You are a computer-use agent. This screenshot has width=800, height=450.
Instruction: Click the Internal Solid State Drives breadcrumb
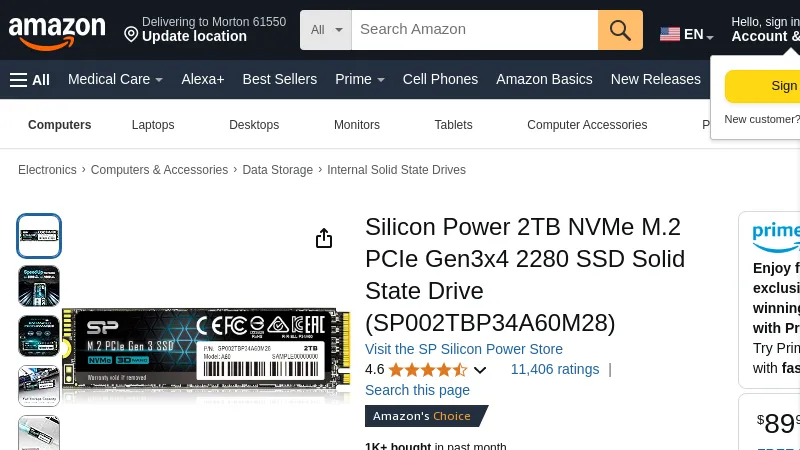click(396, 170)
